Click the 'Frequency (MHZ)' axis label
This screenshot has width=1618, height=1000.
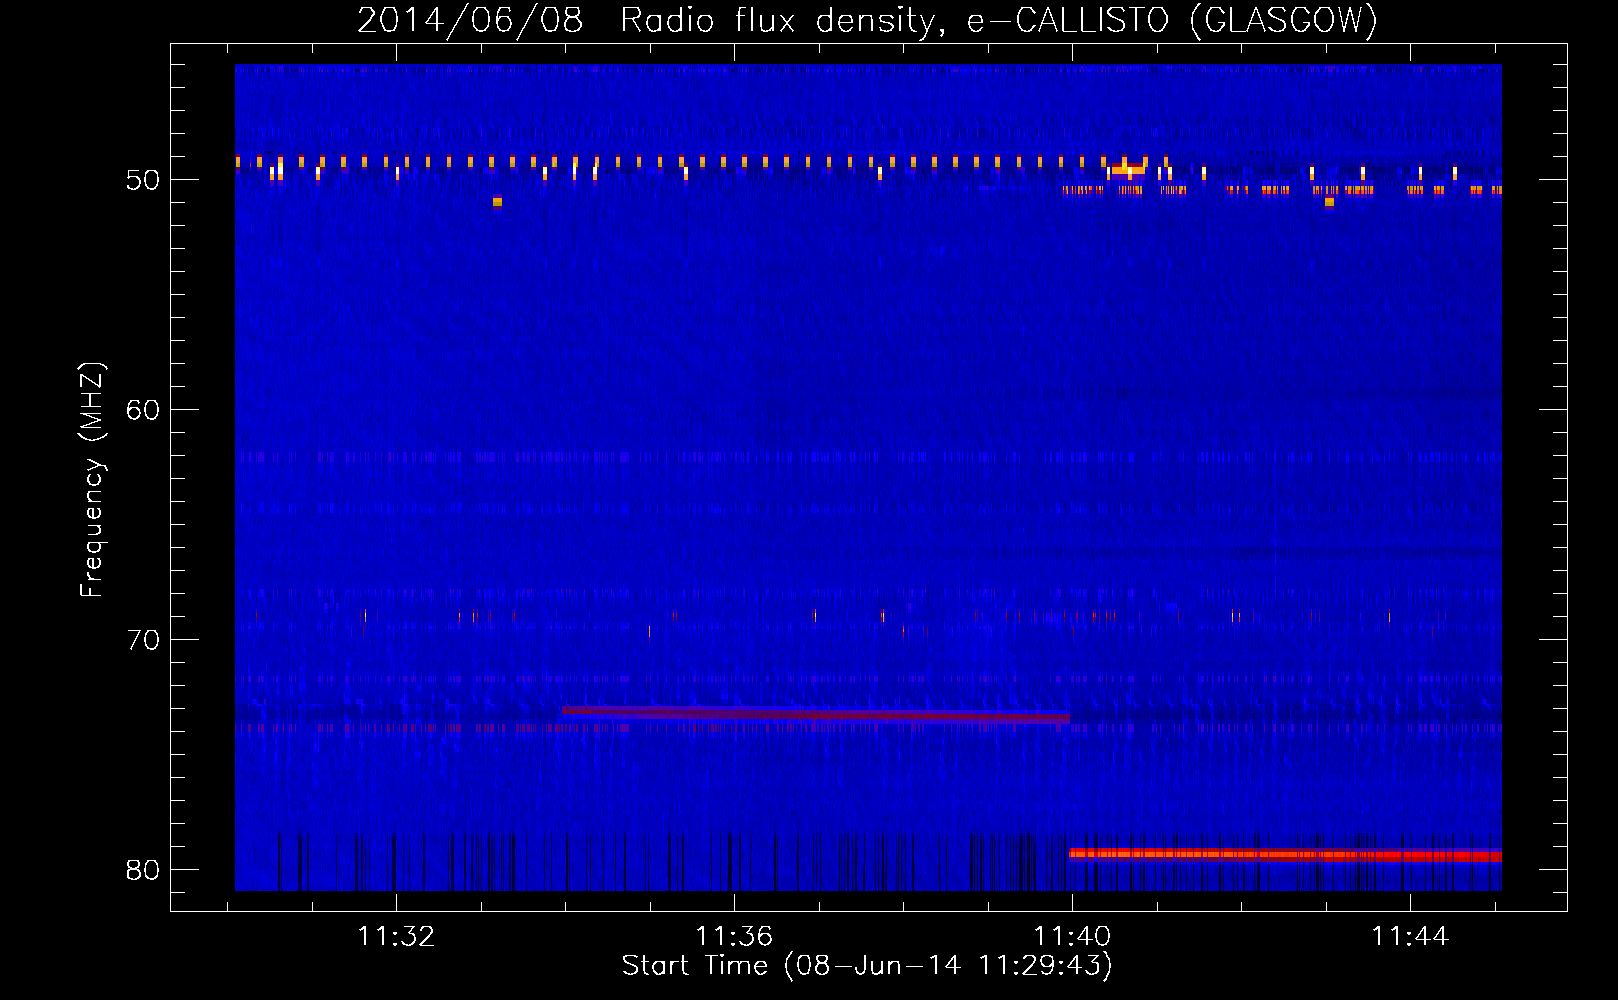[x=92, y=480]
